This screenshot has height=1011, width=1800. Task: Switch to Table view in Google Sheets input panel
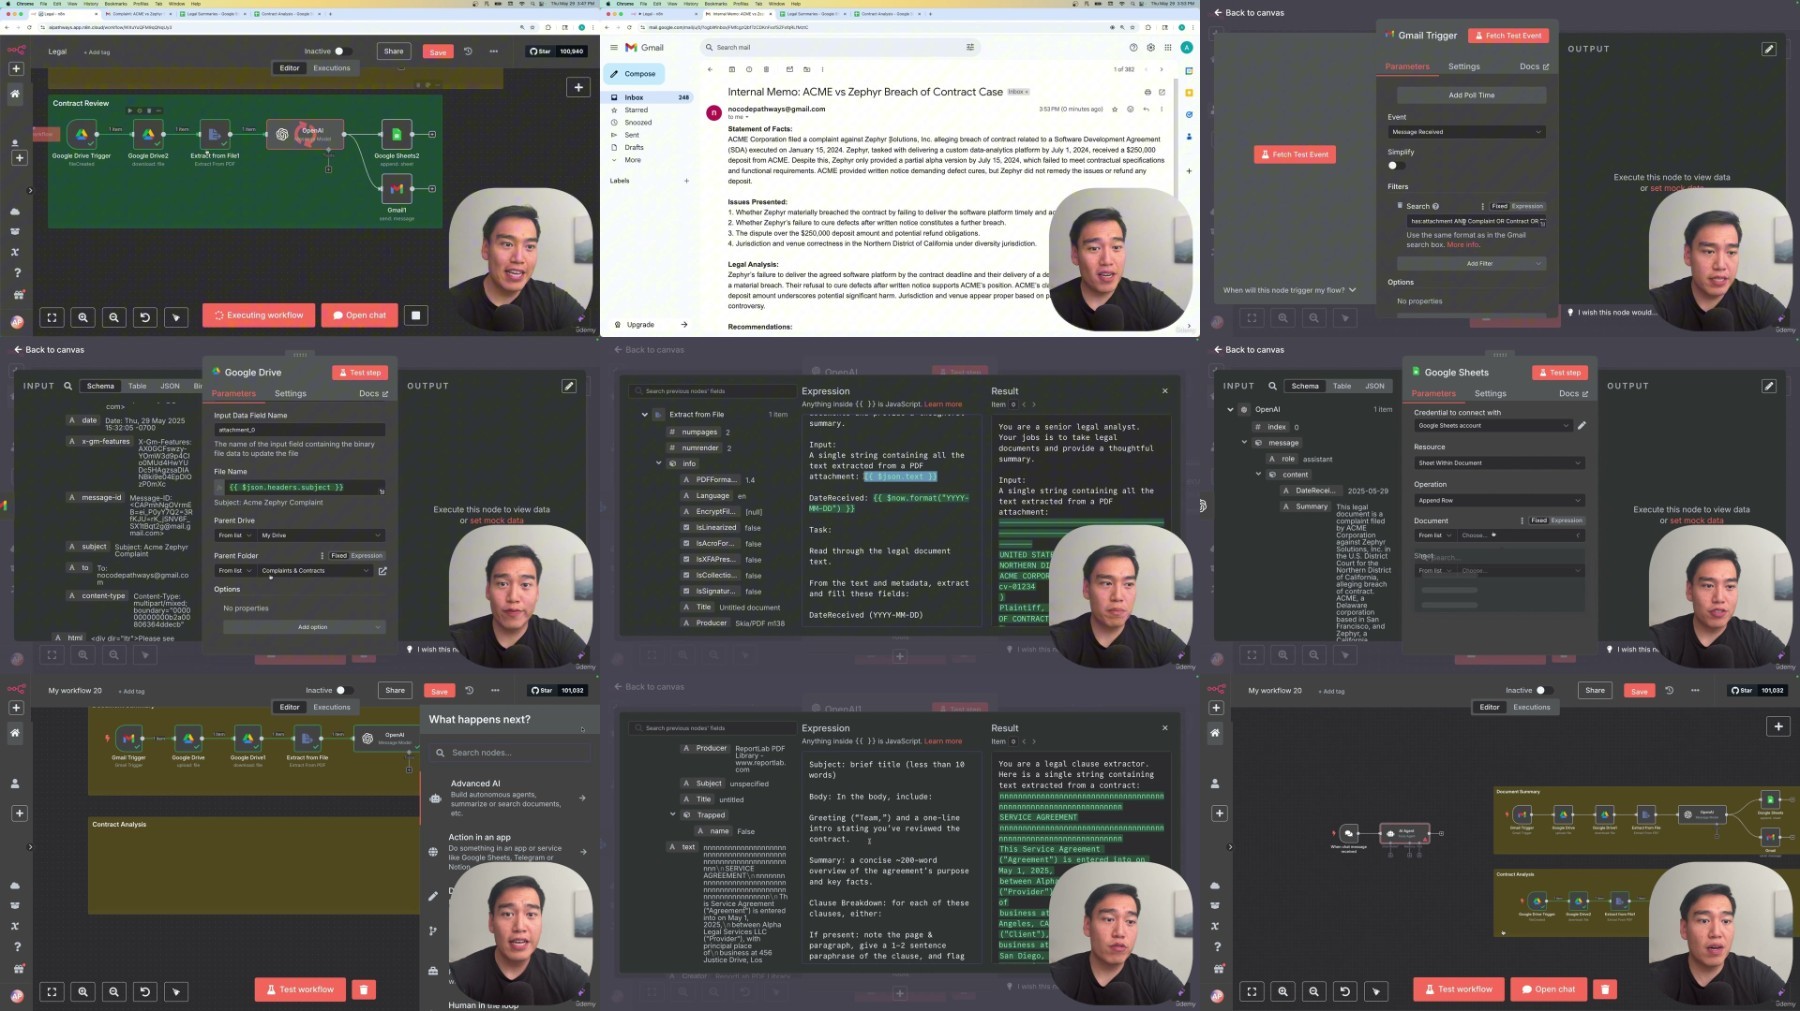coord(1341,386)
